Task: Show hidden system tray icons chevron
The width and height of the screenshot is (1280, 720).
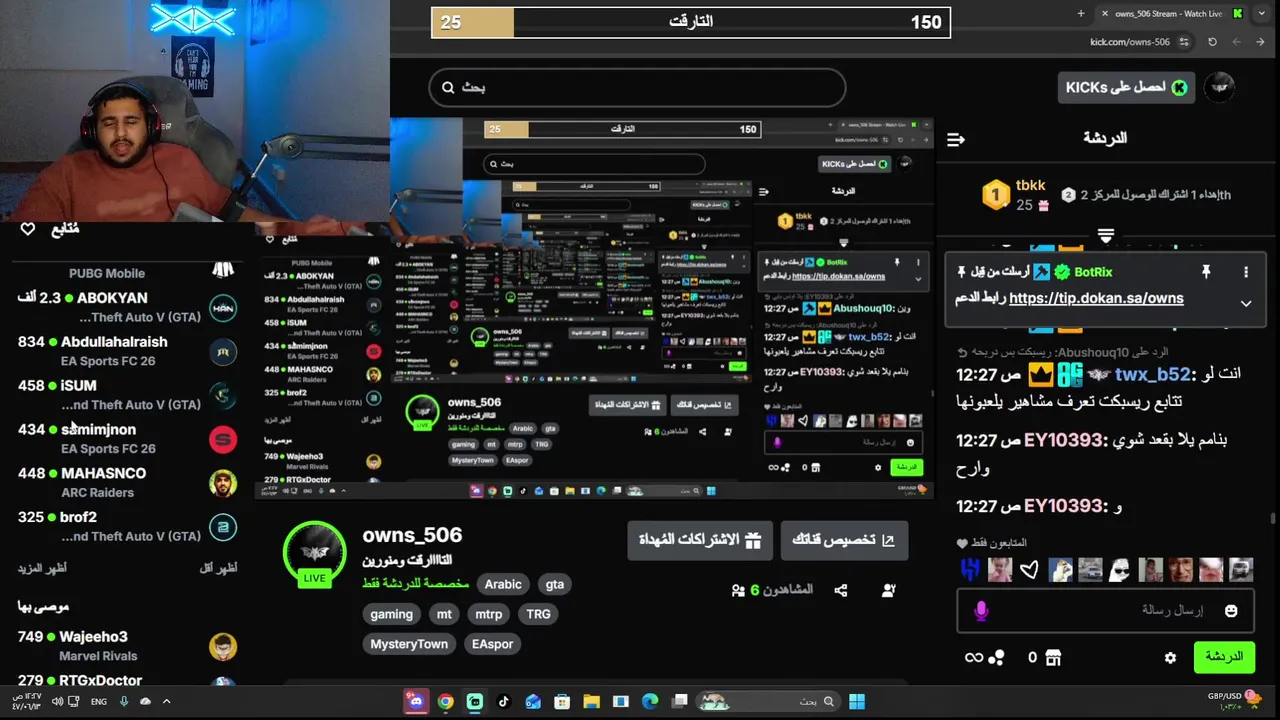Action: [166, 701]
